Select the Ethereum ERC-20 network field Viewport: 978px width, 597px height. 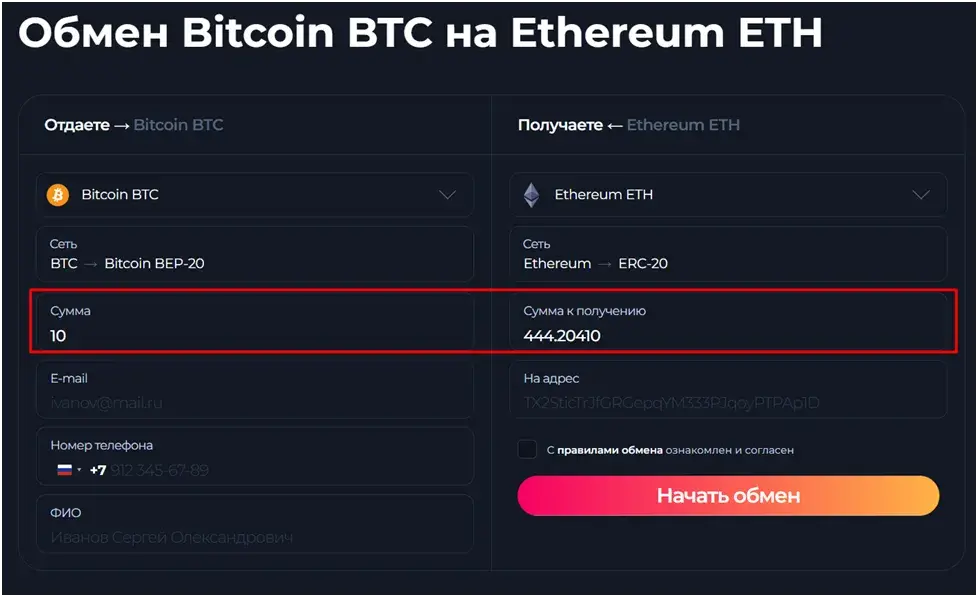[729, 254]
